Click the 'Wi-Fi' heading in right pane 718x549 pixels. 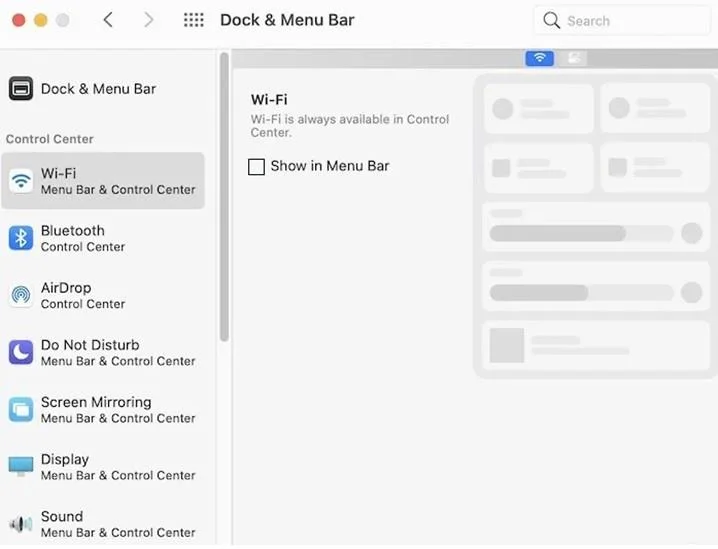(269, 99)
